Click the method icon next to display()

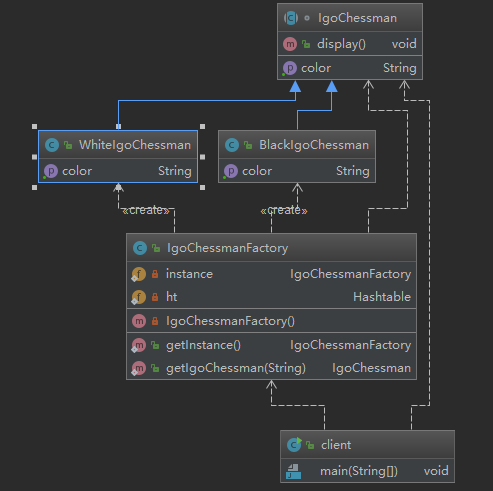pos(290,44)
